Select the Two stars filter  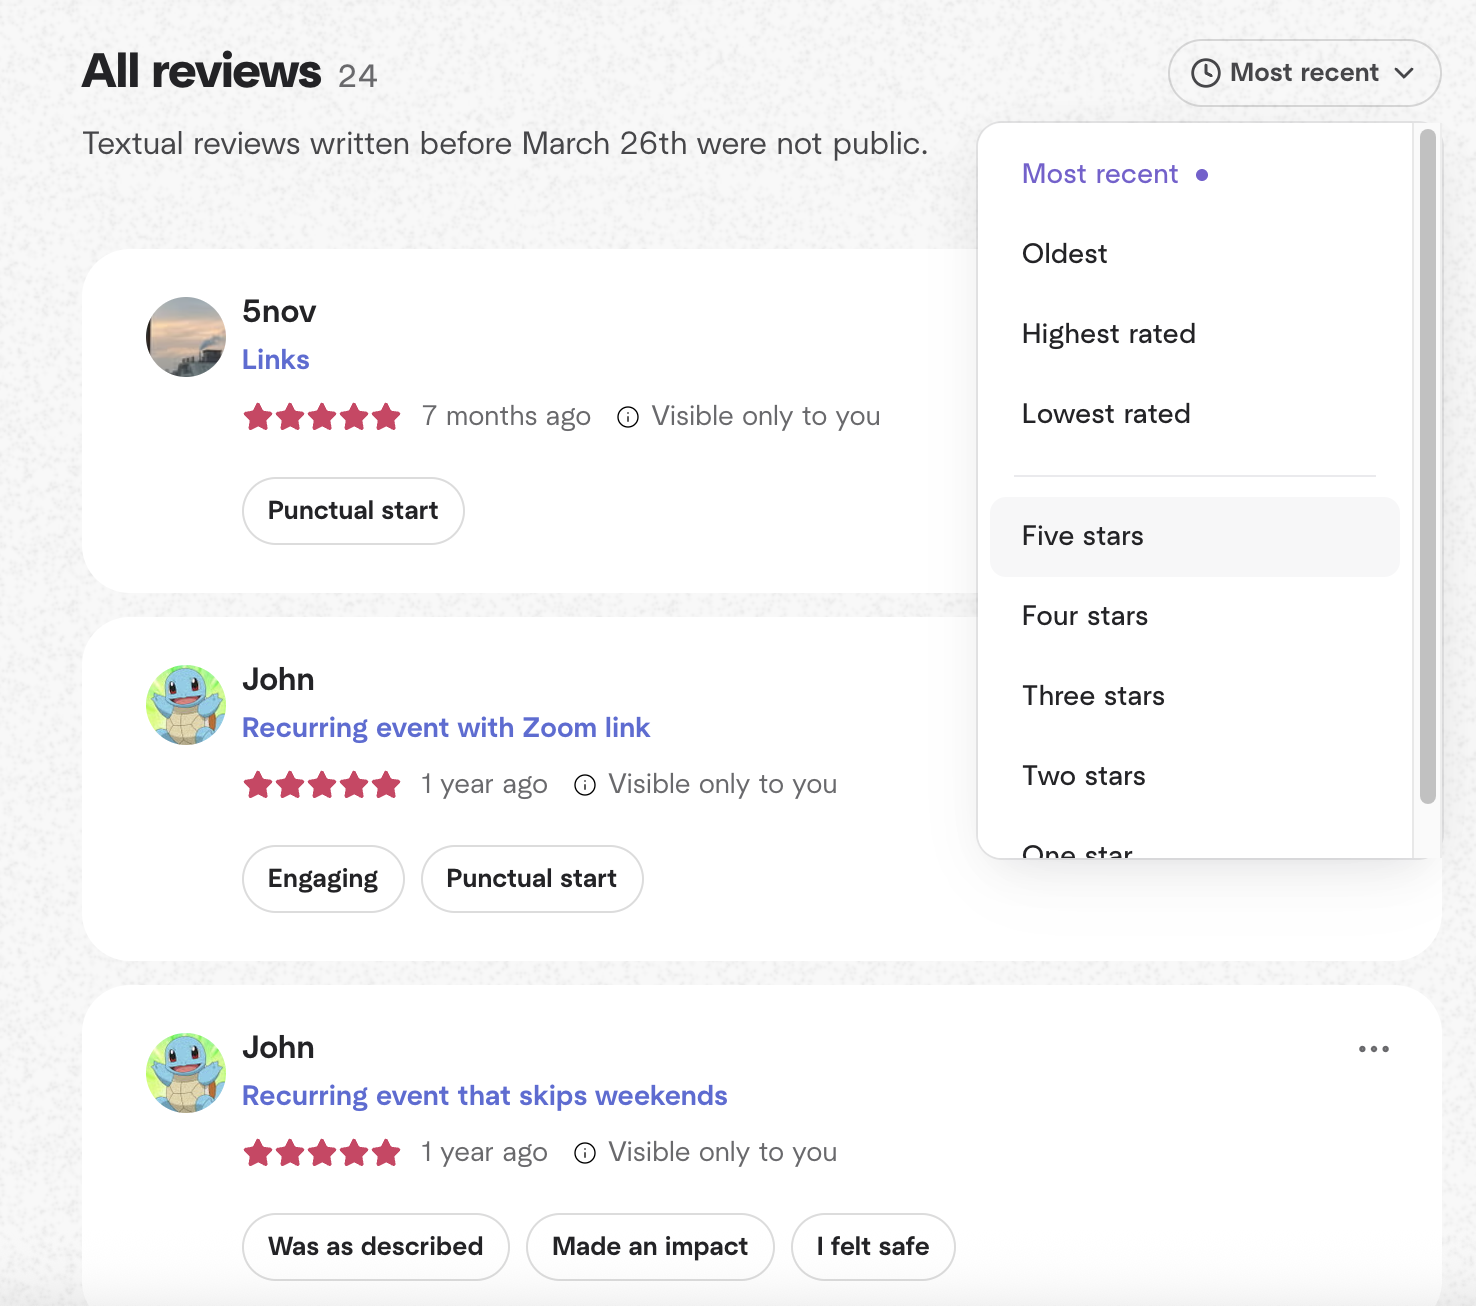(1083, 776)
